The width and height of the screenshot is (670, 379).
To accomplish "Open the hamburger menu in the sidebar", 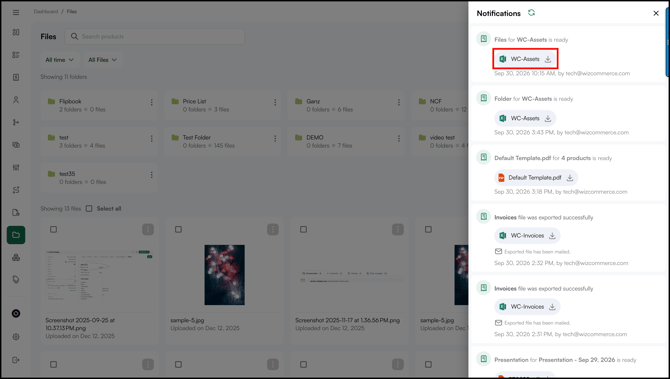I will point(16,12).
